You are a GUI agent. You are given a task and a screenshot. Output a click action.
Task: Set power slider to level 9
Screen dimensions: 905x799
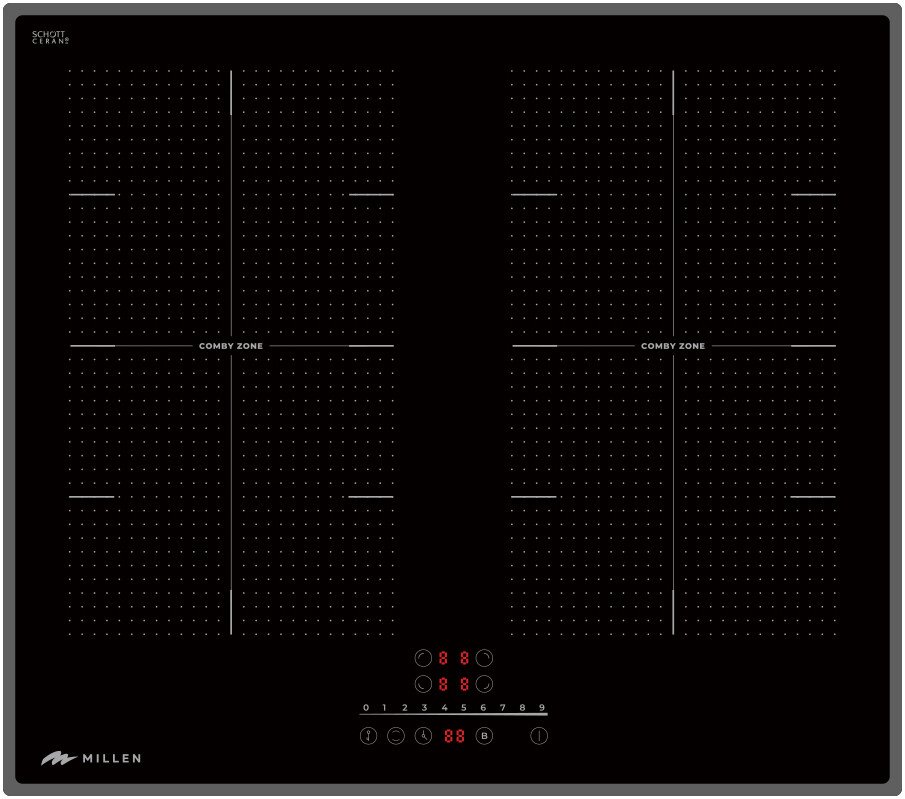[x=542, y=708]
